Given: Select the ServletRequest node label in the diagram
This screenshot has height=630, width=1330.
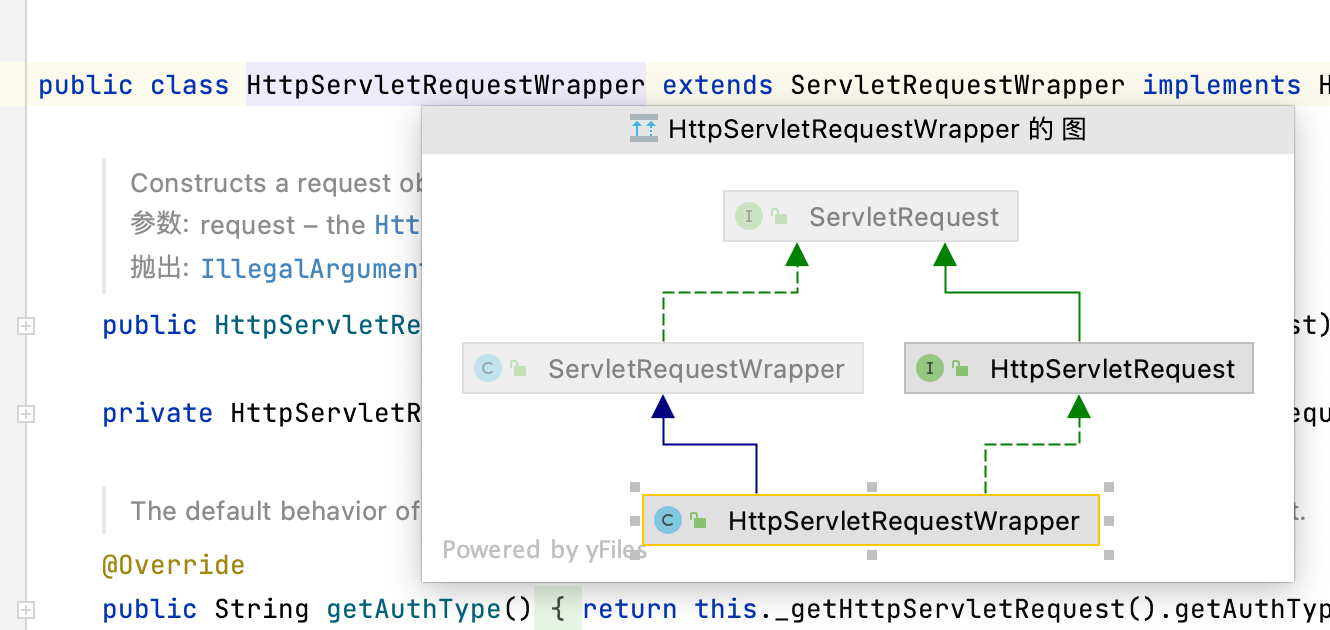Looking at the screenshot, I should pyautogui.click(x=903, y=217).
